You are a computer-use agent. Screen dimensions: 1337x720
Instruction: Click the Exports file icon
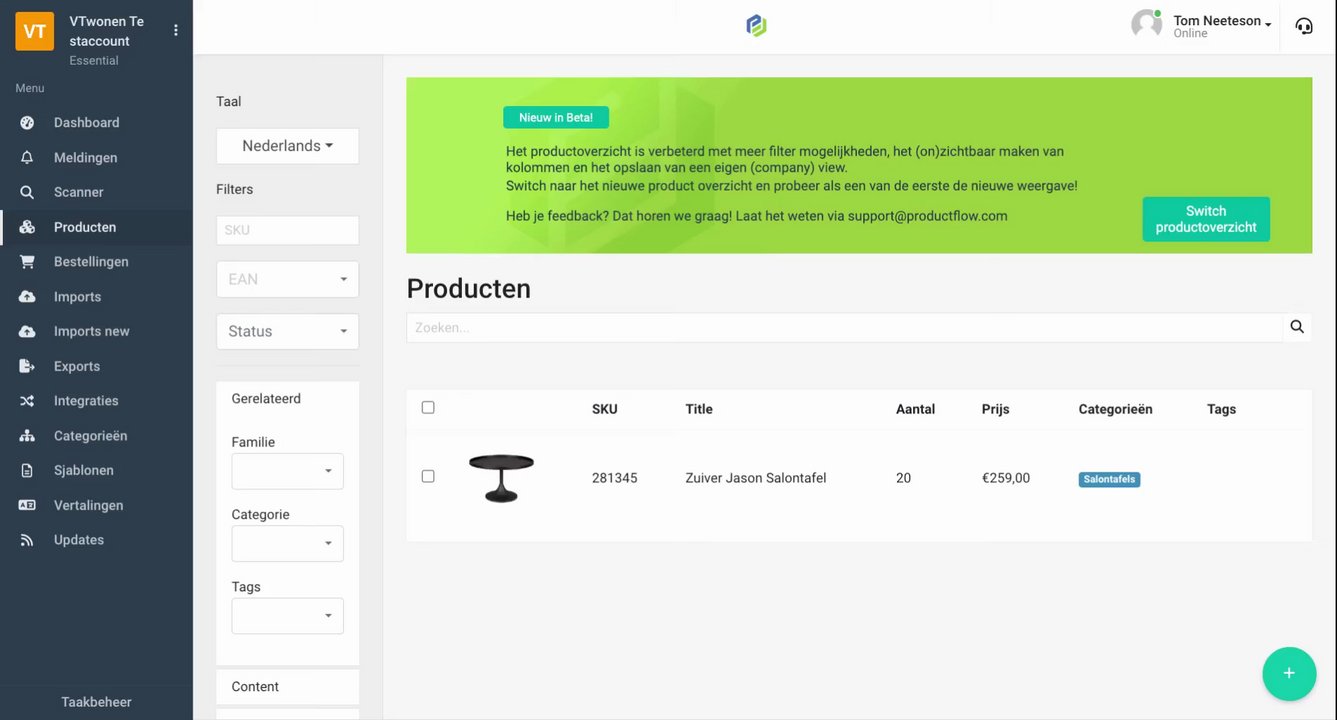click(x=27, y=366)
